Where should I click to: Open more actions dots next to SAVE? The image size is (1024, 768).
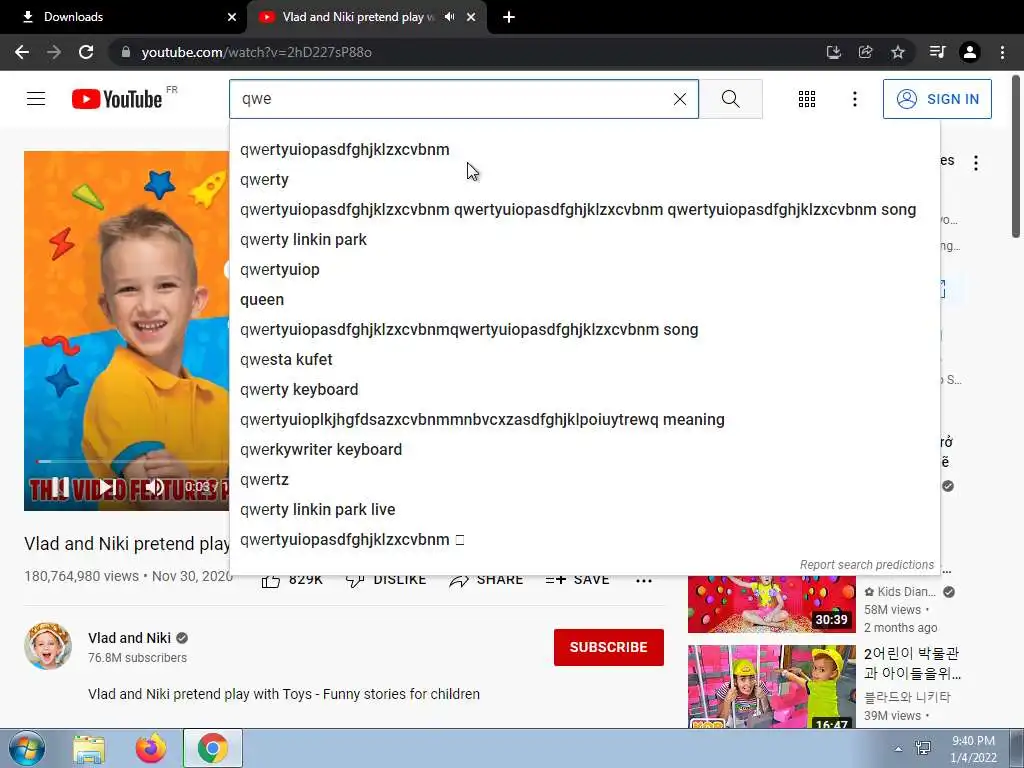[x=644, y=581]
